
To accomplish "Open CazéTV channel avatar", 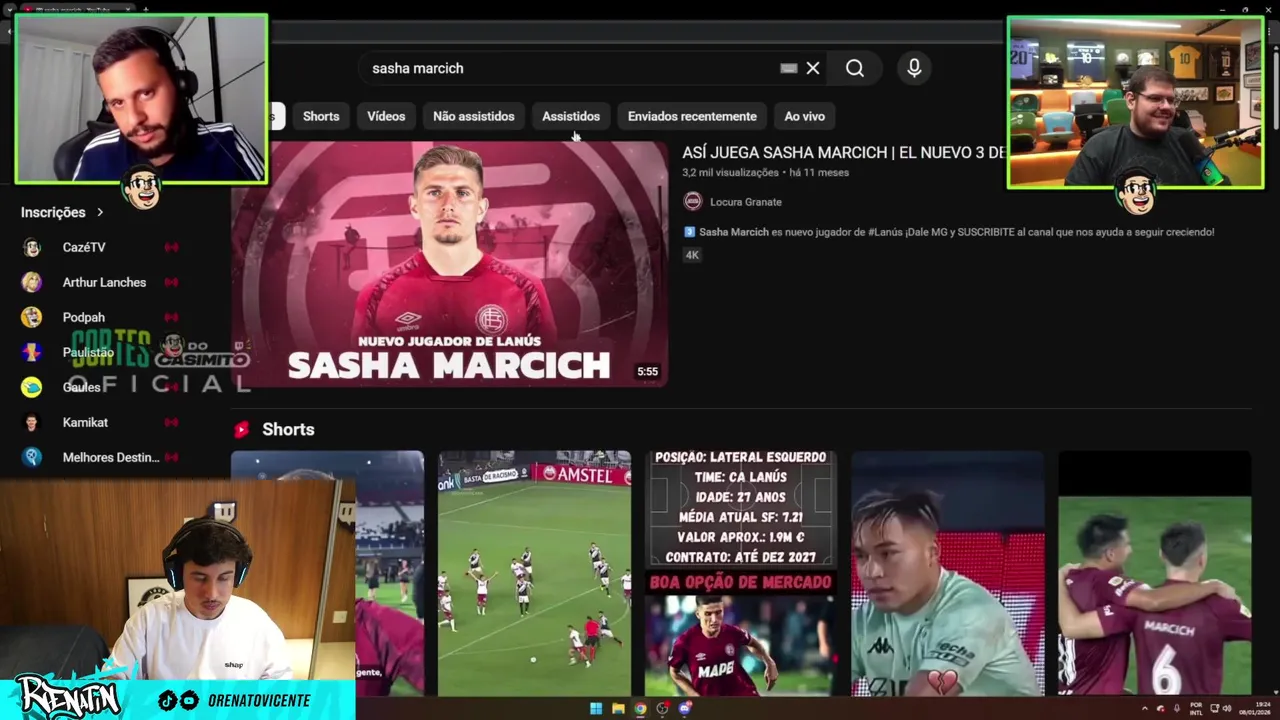I will (32, 247).
